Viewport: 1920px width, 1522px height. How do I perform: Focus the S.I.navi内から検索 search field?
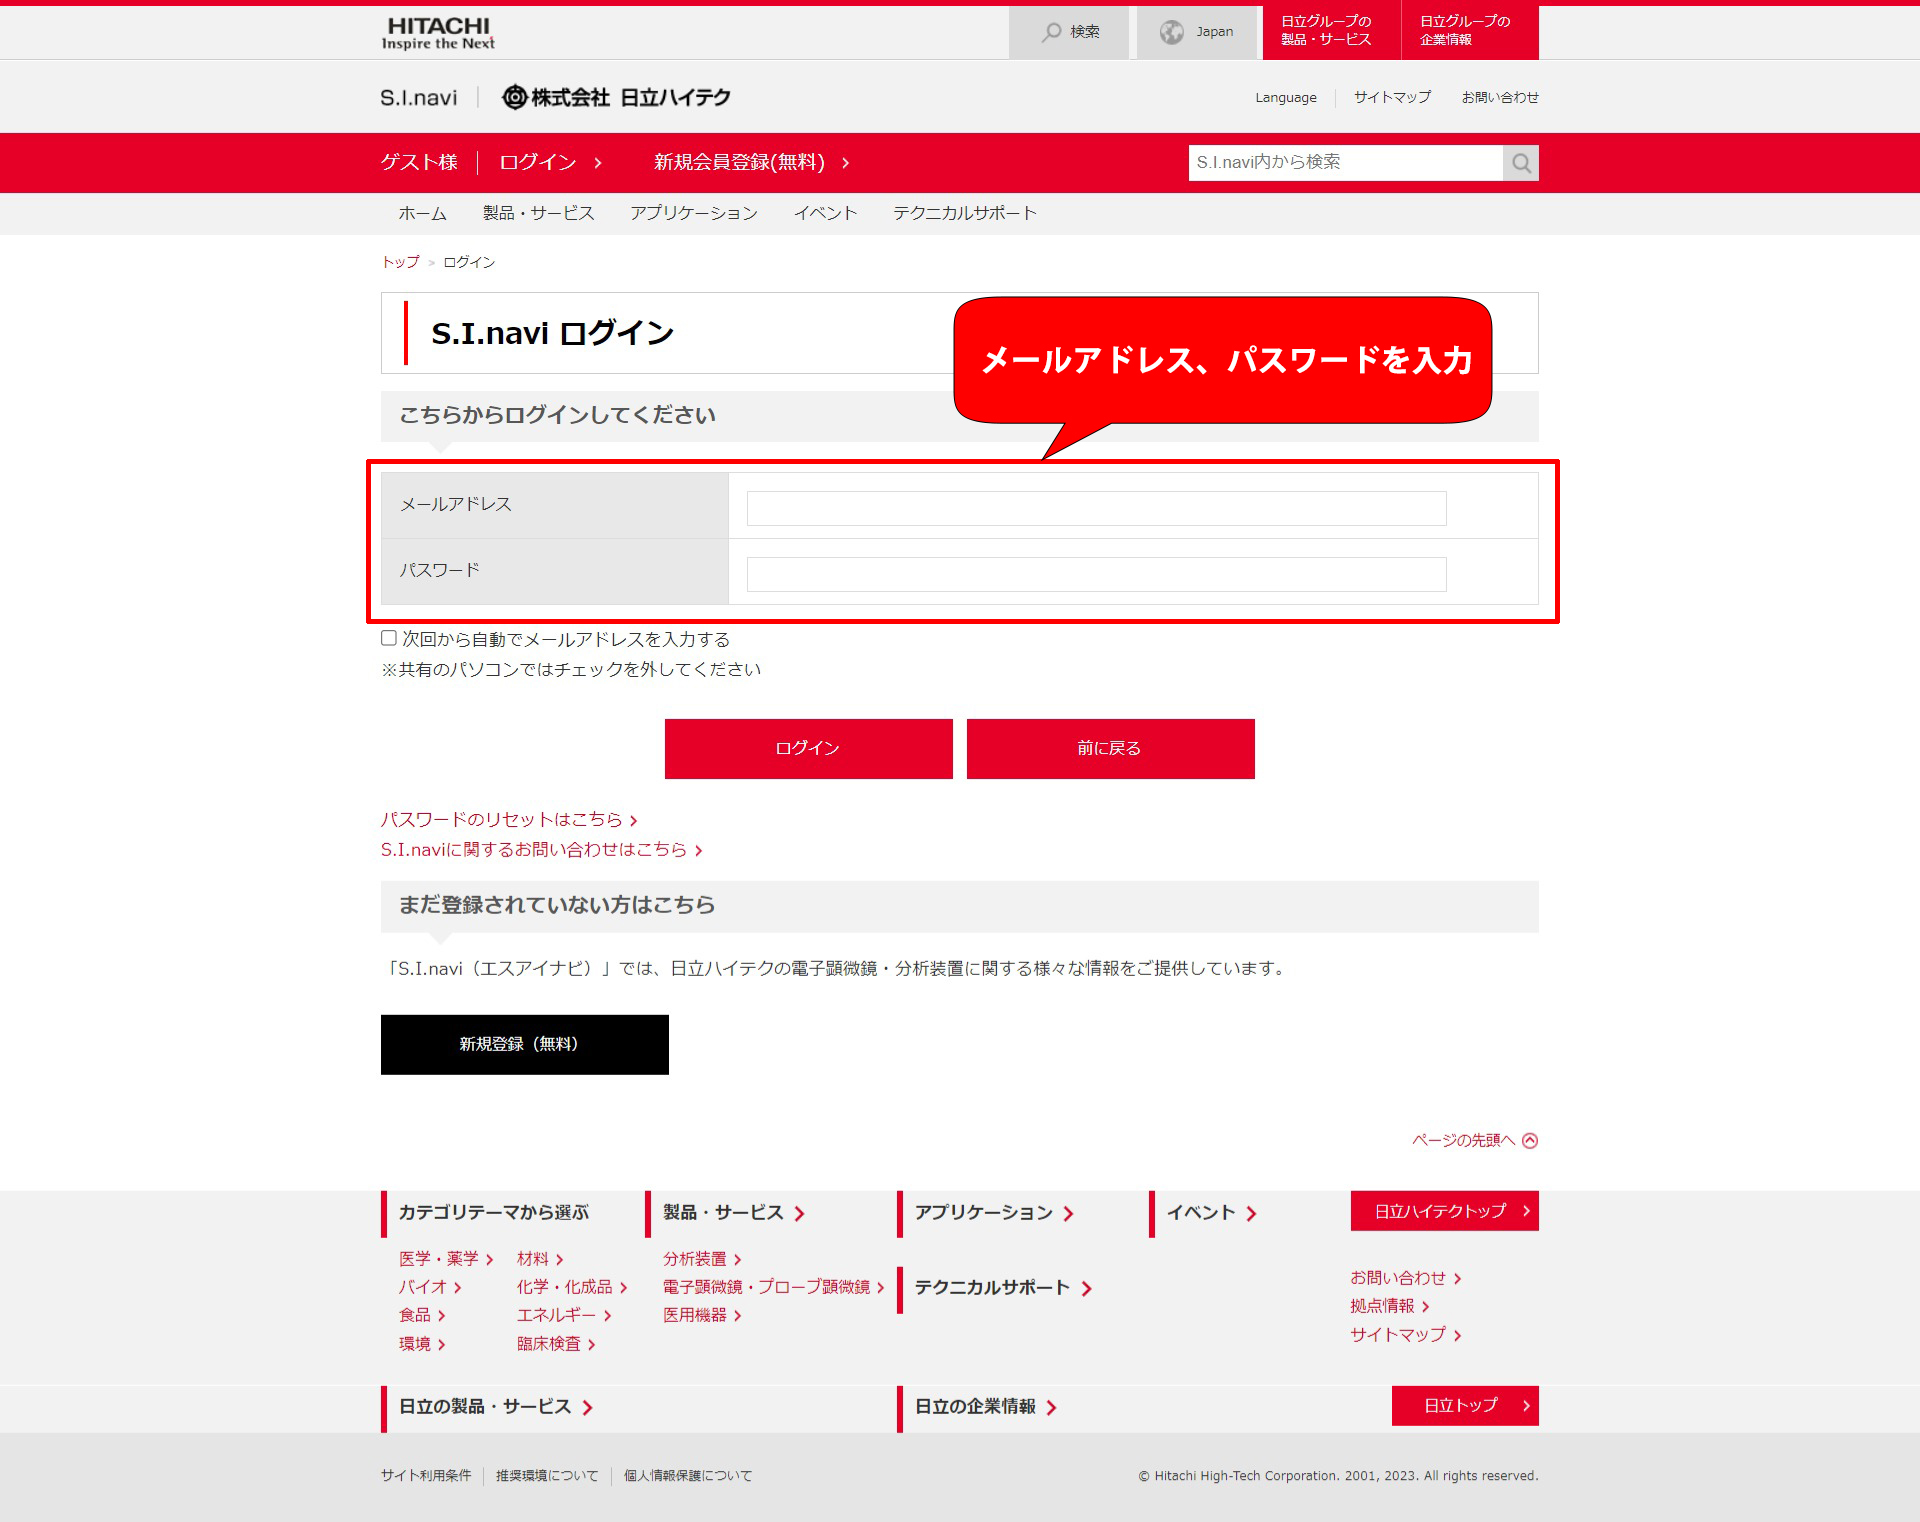coord(1345,163)
